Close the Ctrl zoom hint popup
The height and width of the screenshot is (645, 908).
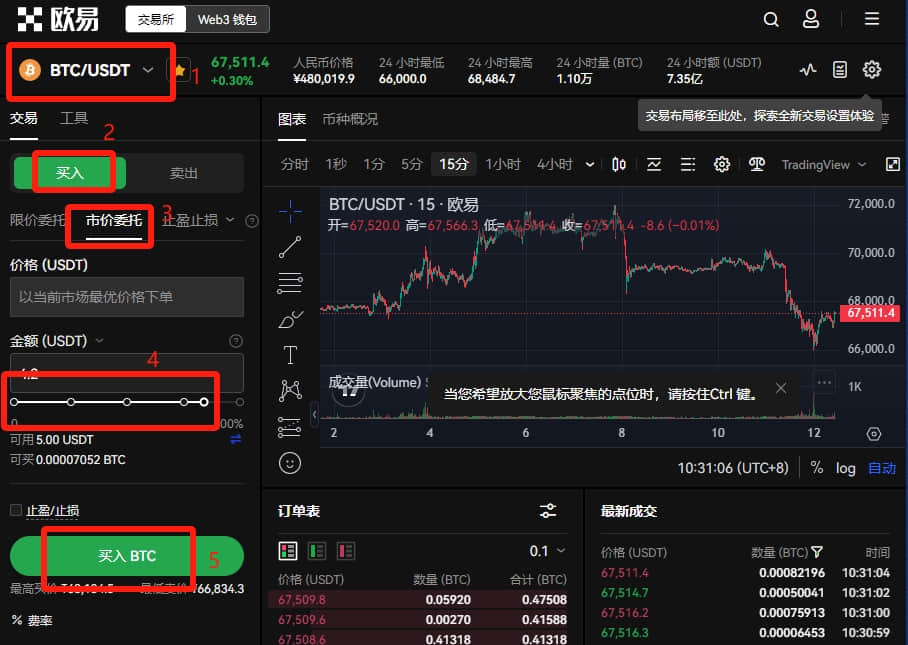coord(781,388)
